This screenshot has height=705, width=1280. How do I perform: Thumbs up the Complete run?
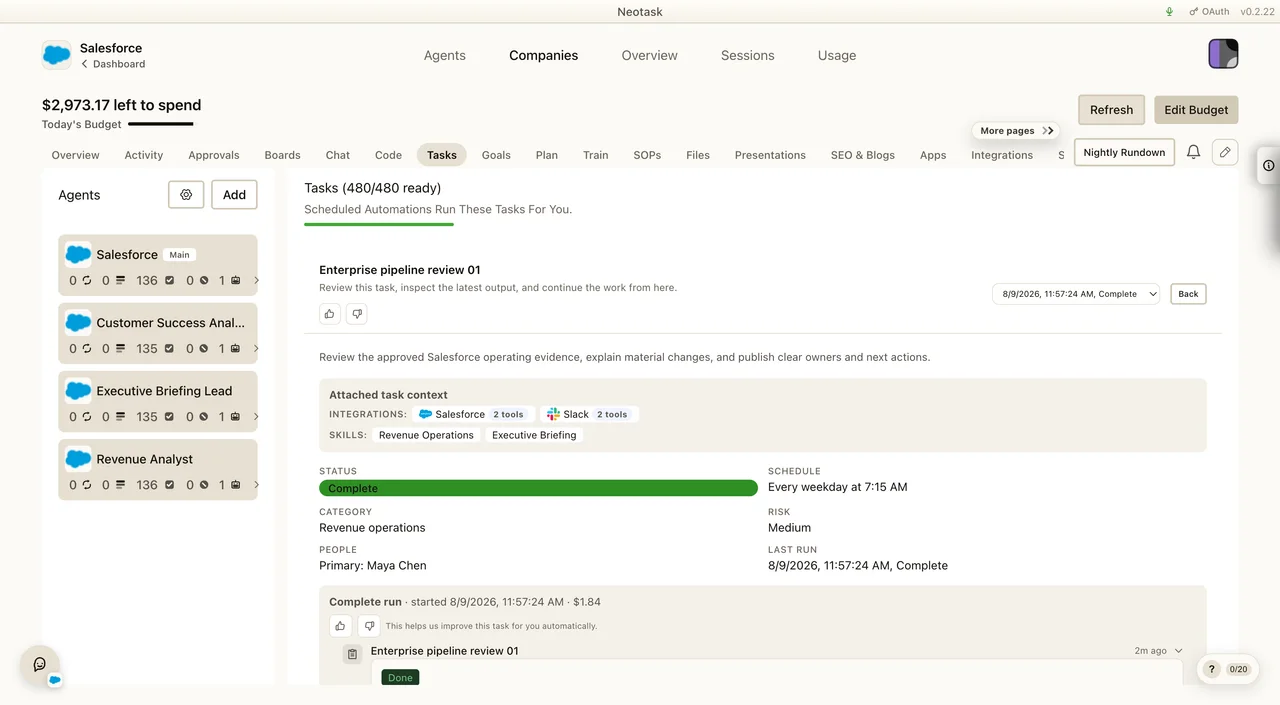coord(341,626)
